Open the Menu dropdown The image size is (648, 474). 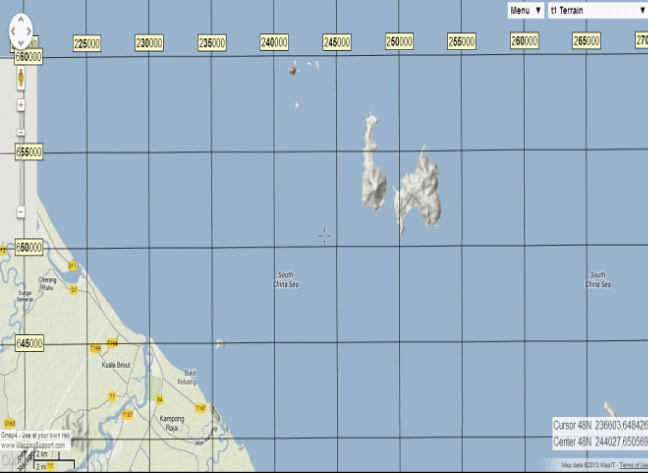[525, 10]
